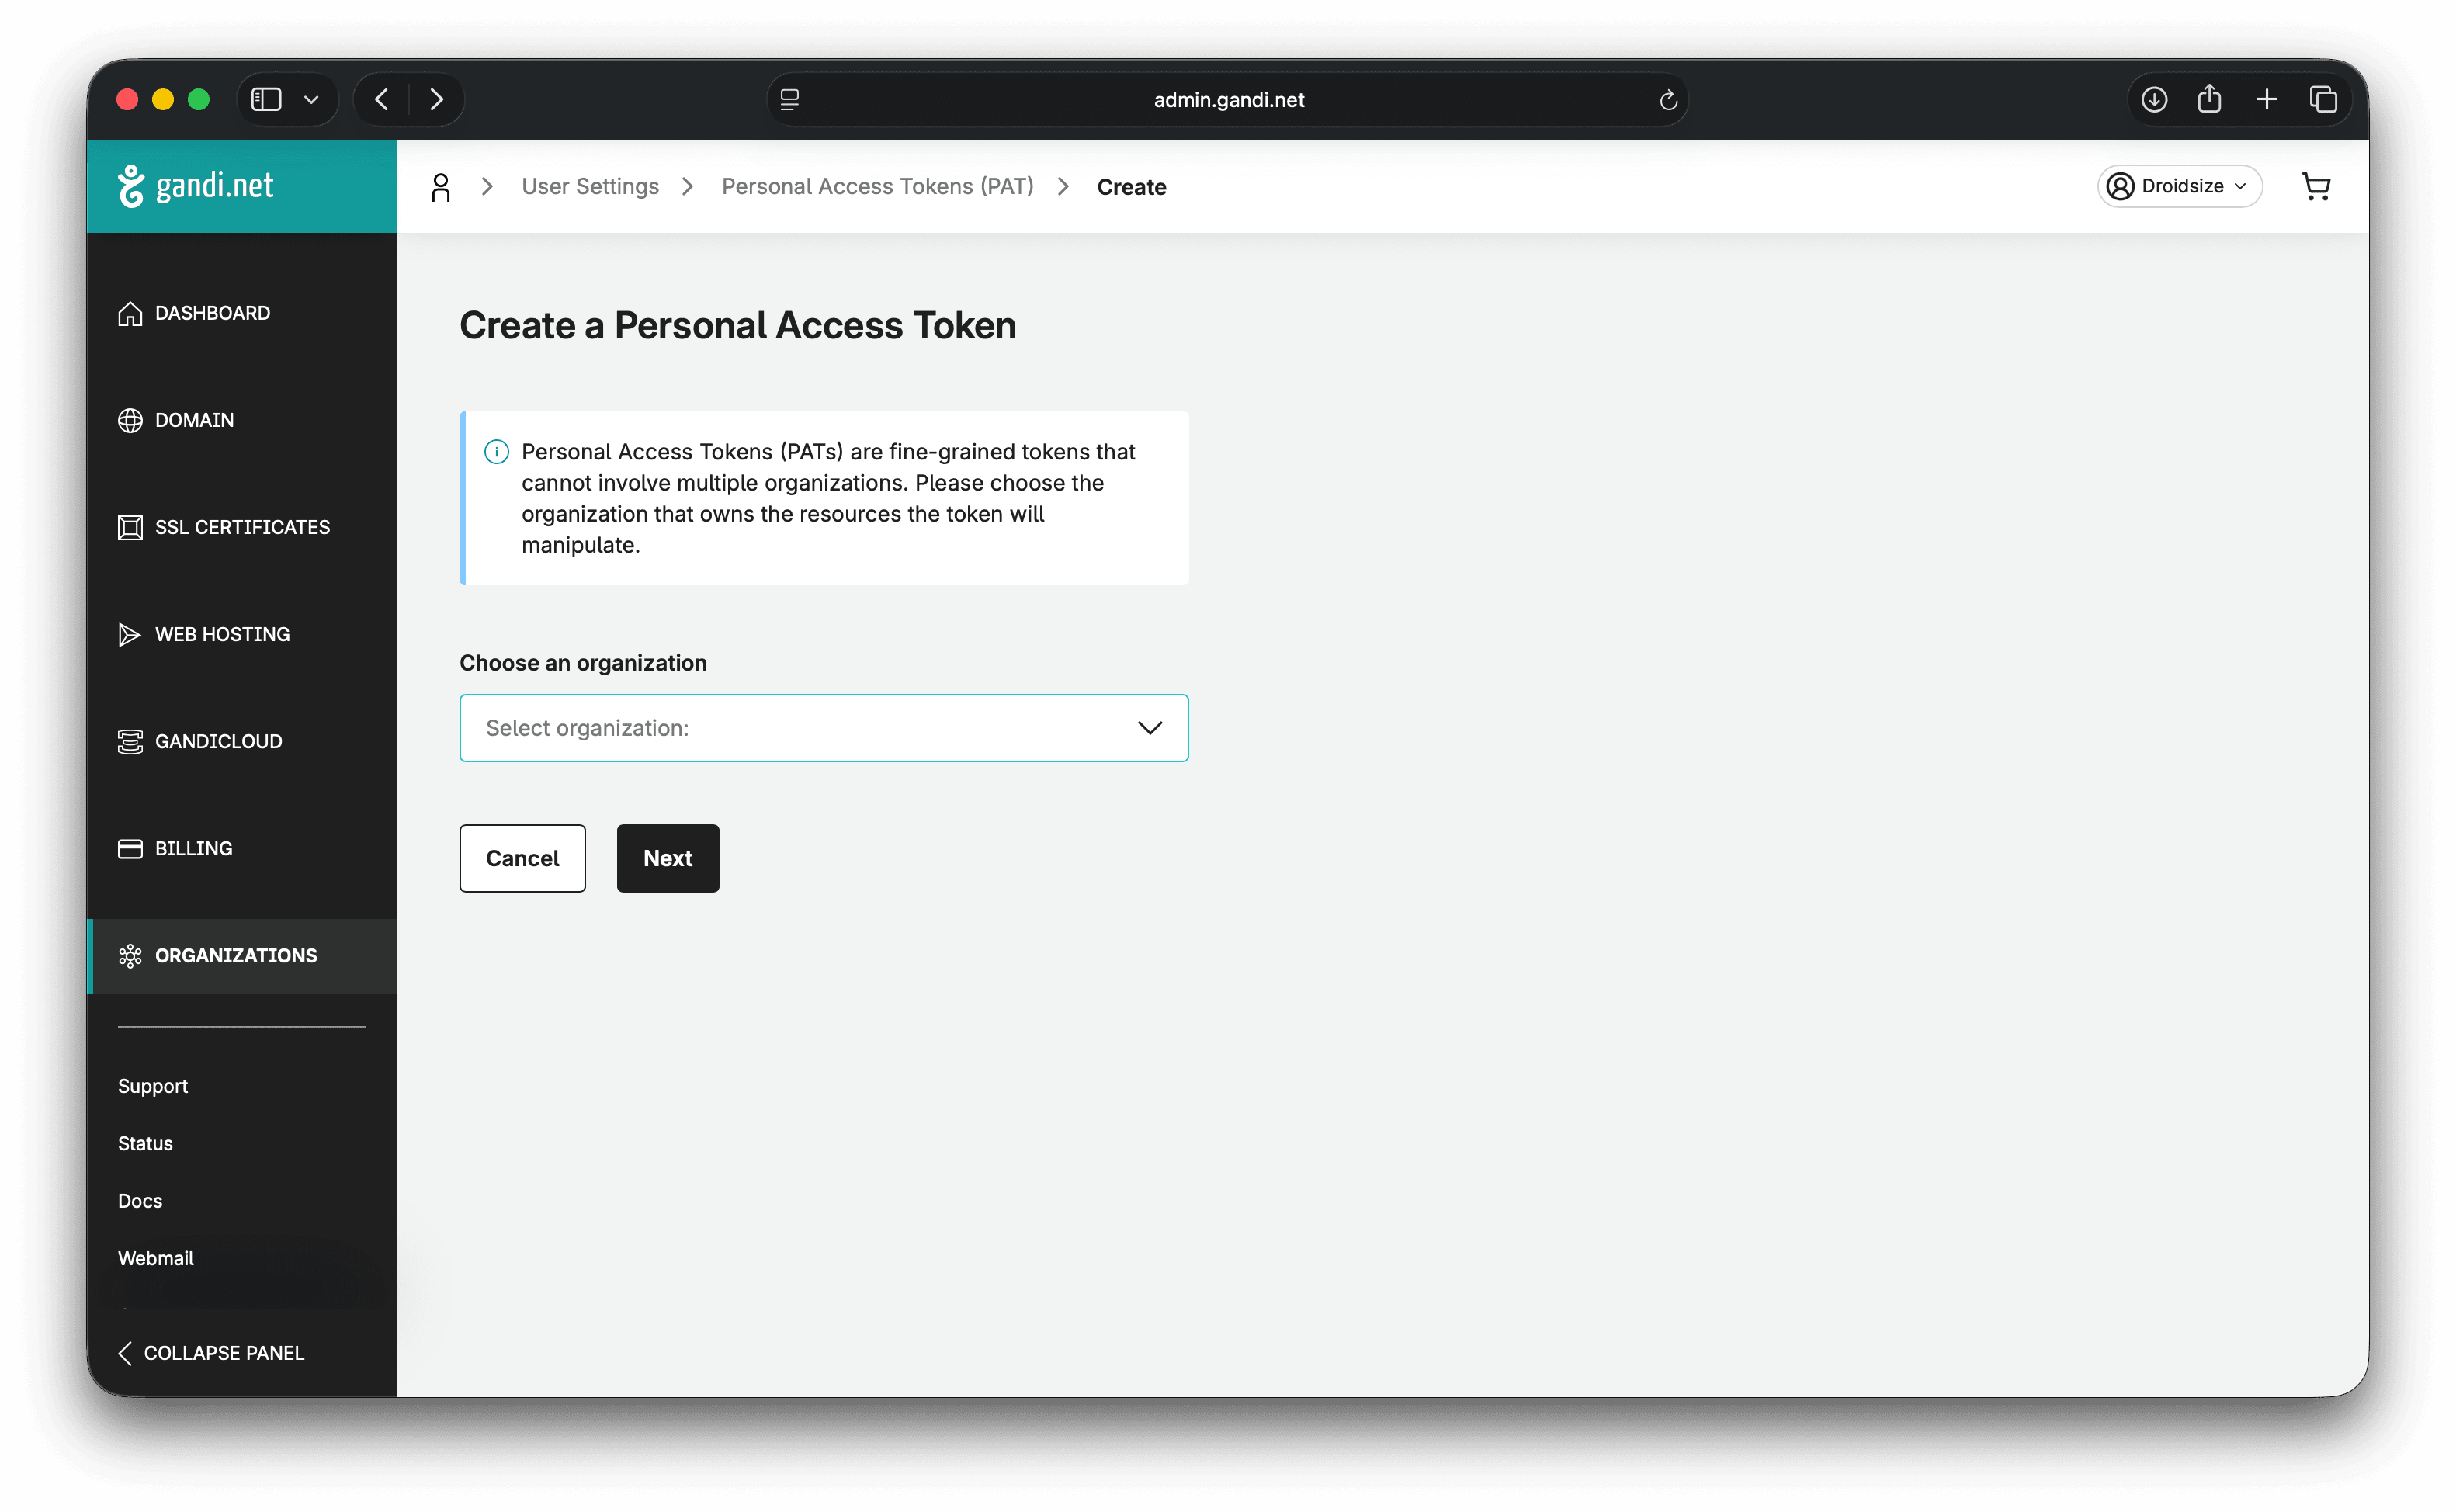Click the Safari share icon
This screenshot has width=2456, height=1512.
pos(2209,100)
